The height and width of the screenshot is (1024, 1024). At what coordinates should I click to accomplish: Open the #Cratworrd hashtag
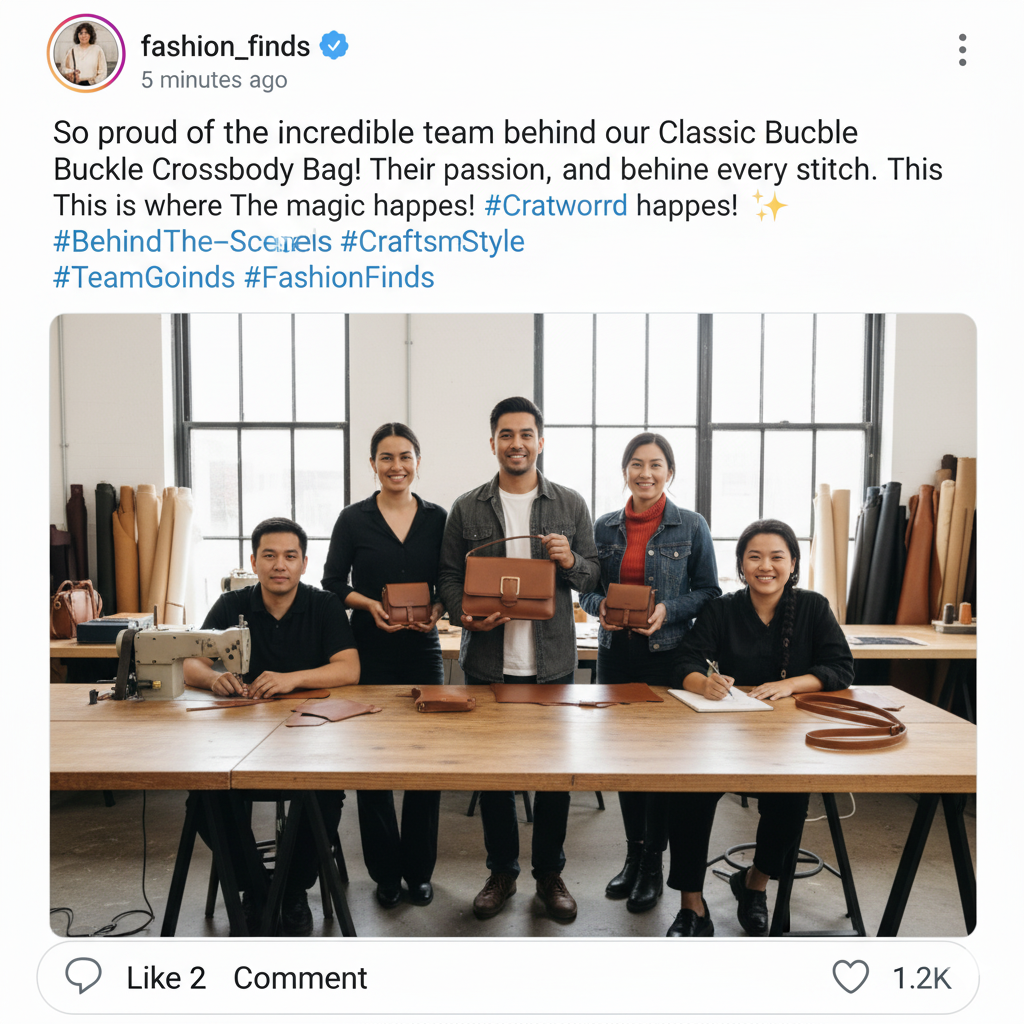[x=556, y=206]
